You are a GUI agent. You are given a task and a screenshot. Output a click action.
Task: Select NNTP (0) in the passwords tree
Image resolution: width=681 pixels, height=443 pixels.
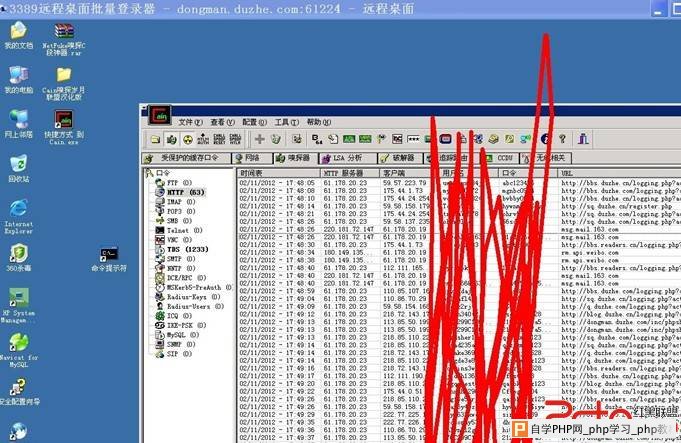coord(175,268)
